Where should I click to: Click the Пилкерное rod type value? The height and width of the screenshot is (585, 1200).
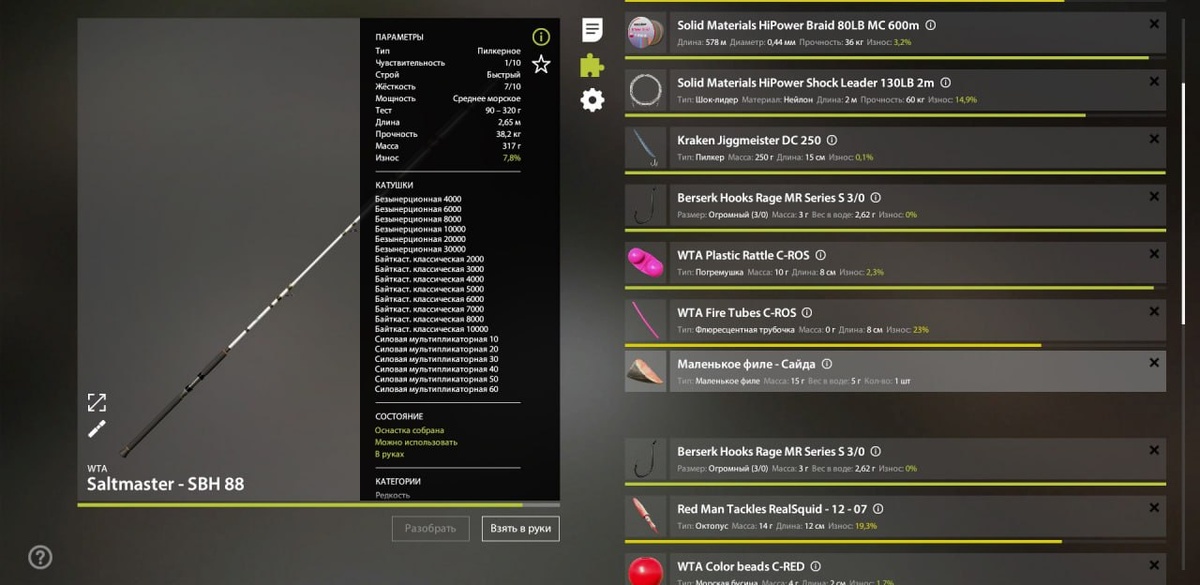499,50
